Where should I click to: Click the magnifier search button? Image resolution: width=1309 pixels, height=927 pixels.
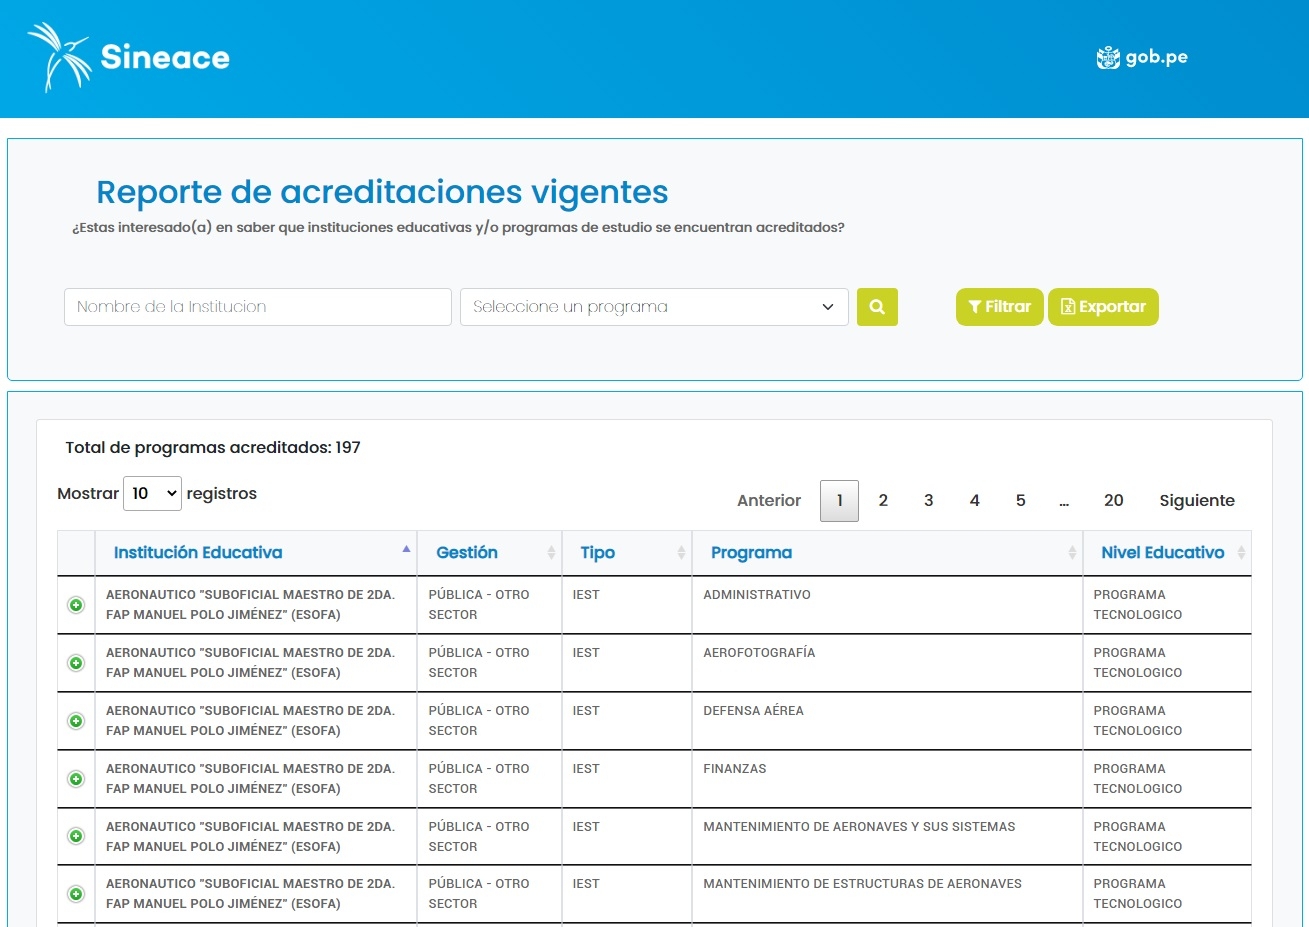pyautogui.click(x=877, y=307)
